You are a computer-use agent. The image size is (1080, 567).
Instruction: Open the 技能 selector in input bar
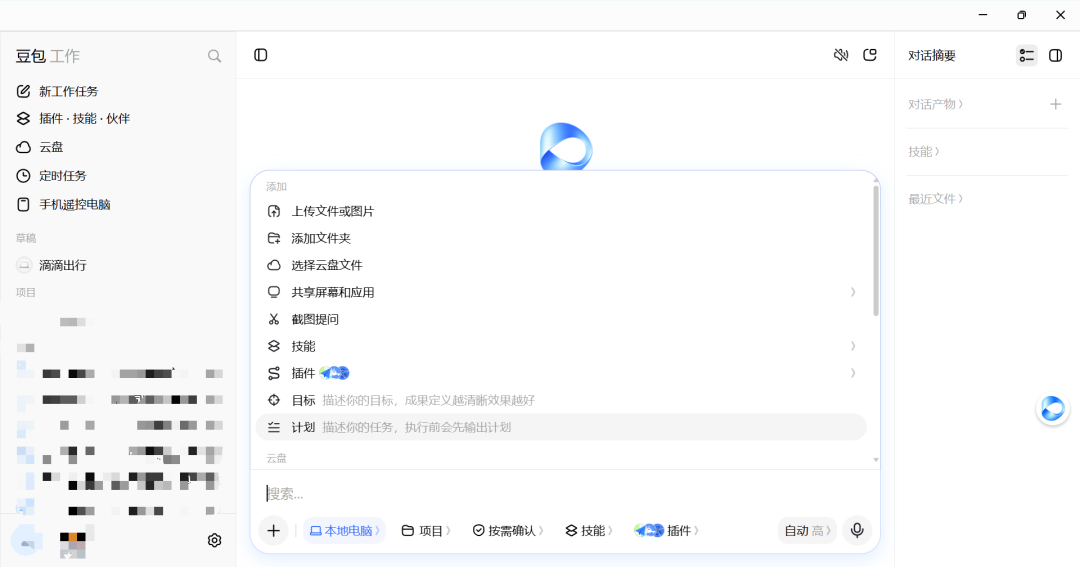[x=589, y=530]
